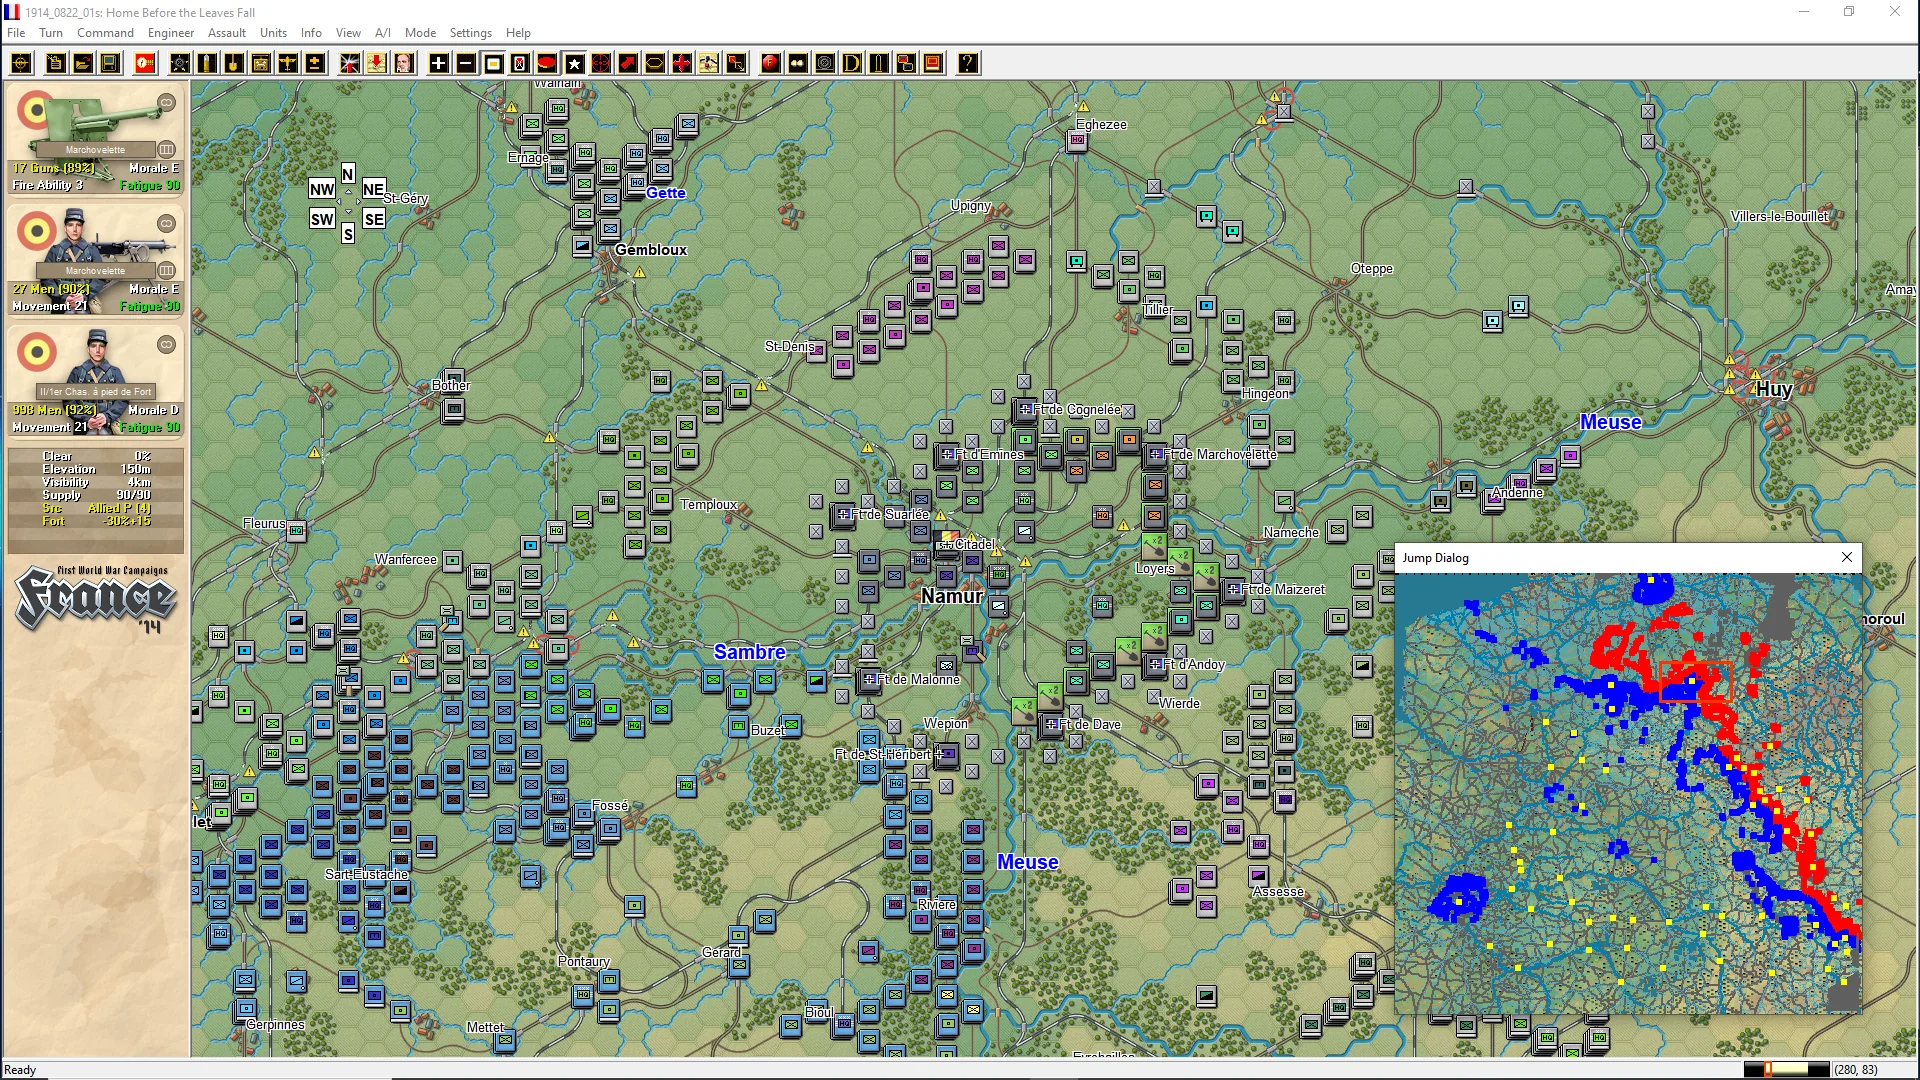
Task: Click the NW compass direction button
Action: pos(322,190)
